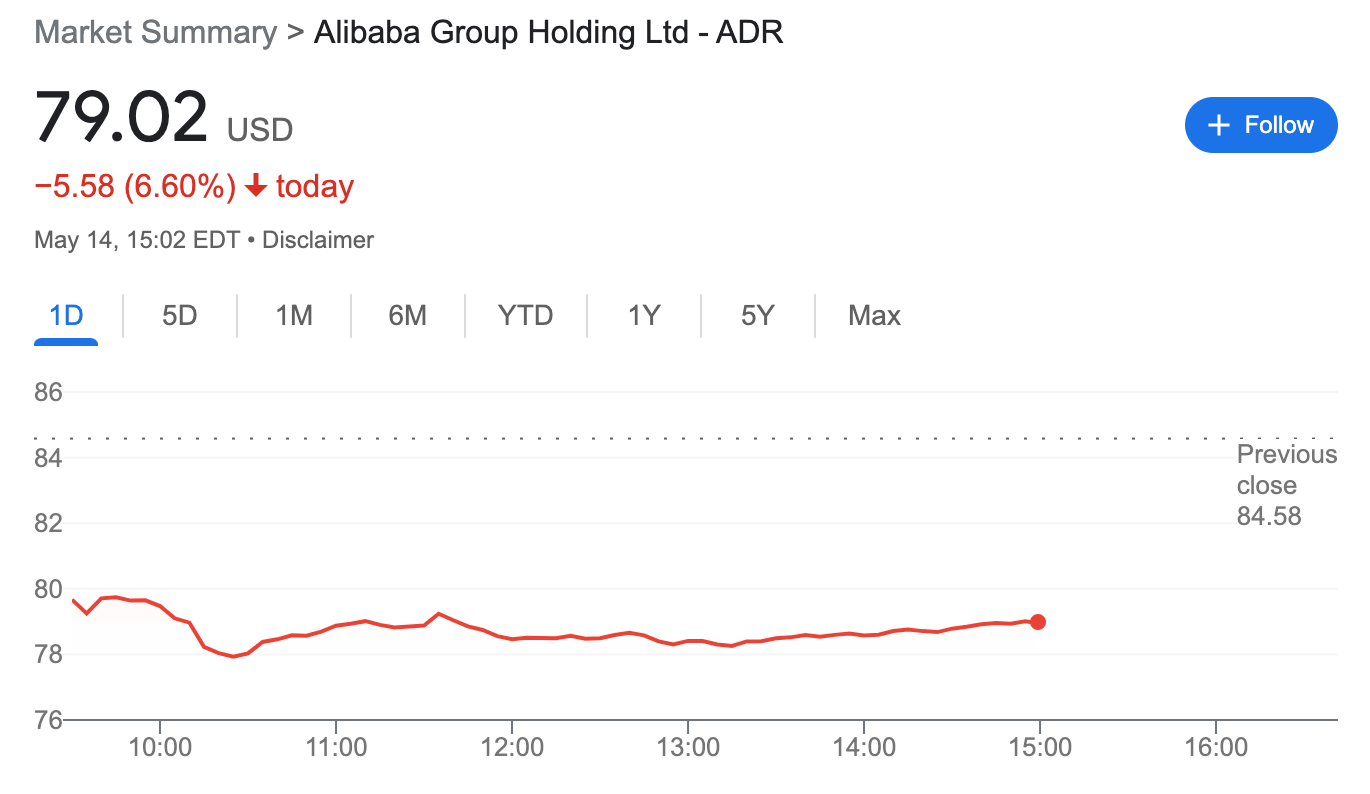View the YTD performance tab

coord(524,315)
